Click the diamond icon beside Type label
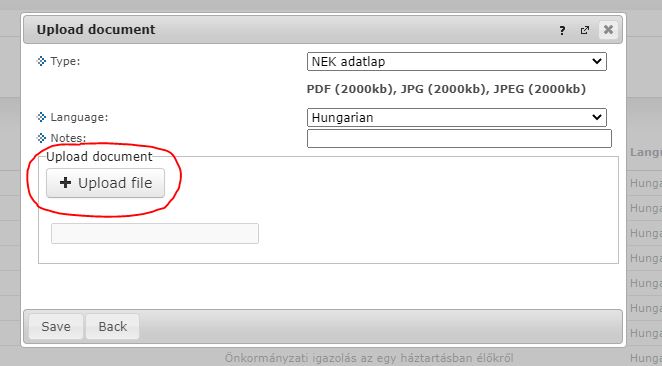Viewport: 662px width, 366px height. (x=41, y=61)
